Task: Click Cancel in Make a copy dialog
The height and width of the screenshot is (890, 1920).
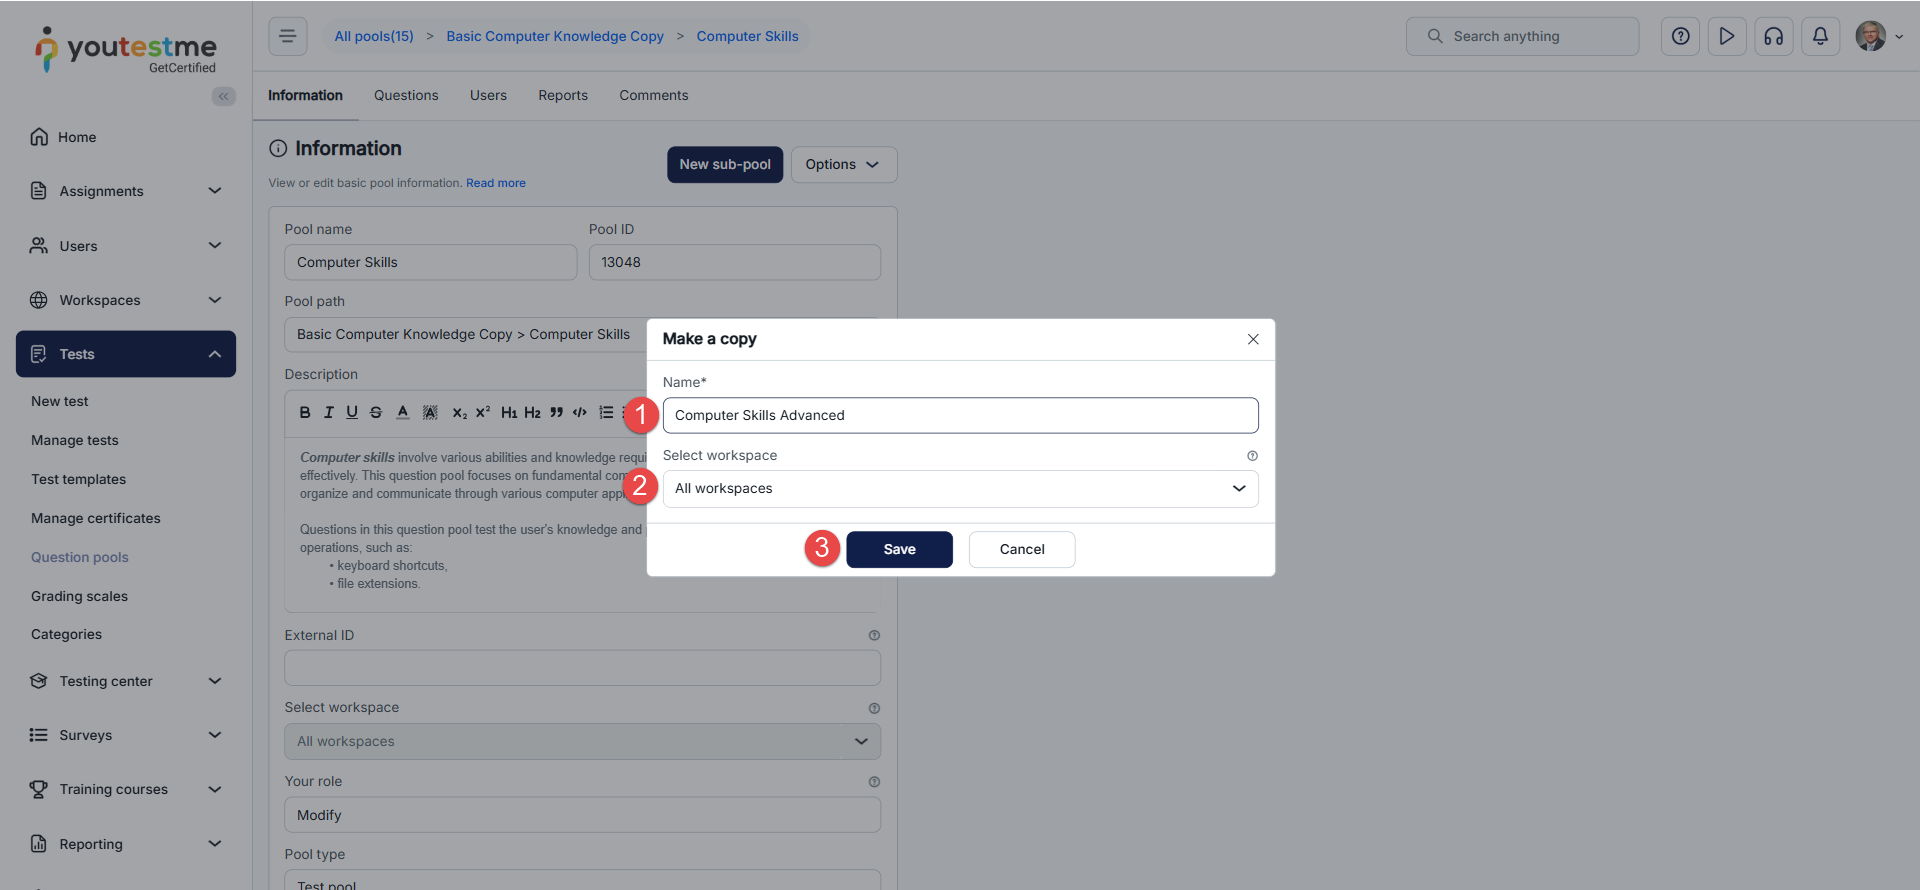Action: tap(1021, 550)
